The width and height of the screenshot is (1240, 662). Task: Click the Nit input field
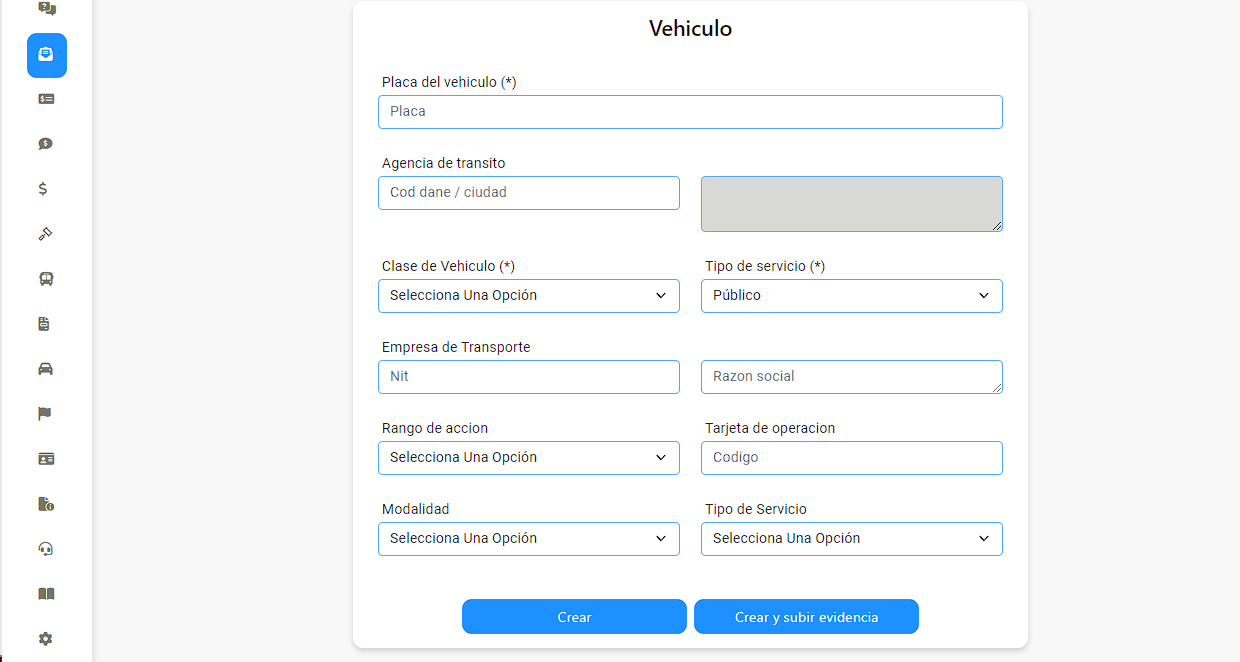[x=529, y=377]
